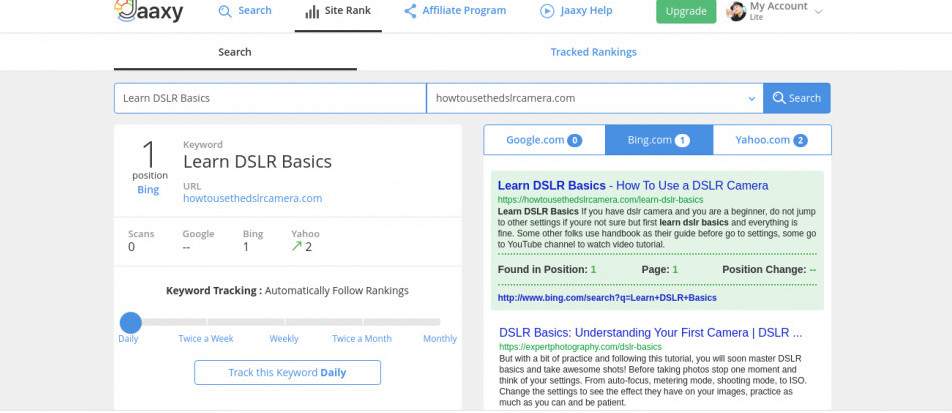Set tracking frequency to Weekly
This screenshot has height=413, width=952.
tap(284, 339)
